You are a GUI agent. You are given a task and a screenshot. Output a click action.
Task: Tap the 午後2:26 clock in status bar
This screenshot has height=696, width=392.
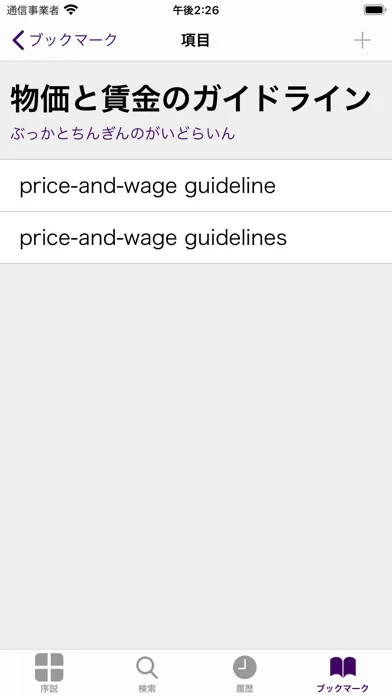tap(196, 10)
